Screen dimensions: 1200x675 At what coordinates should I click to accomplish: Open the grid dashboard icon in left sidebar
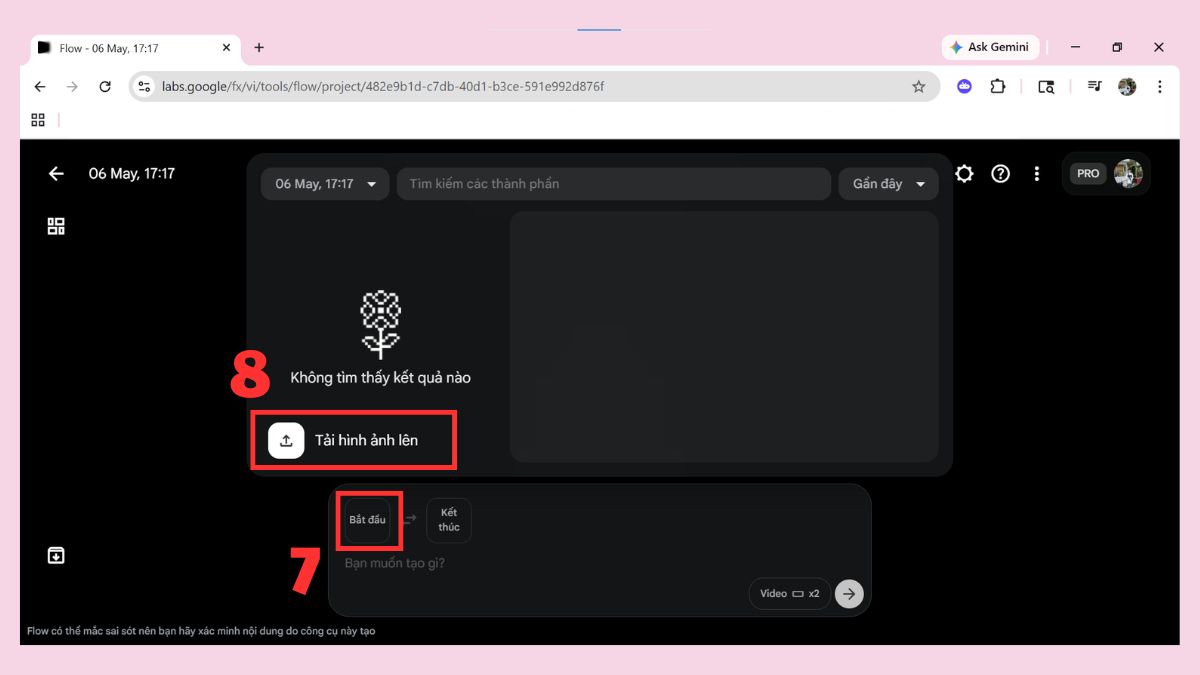(x=56, y=227)
